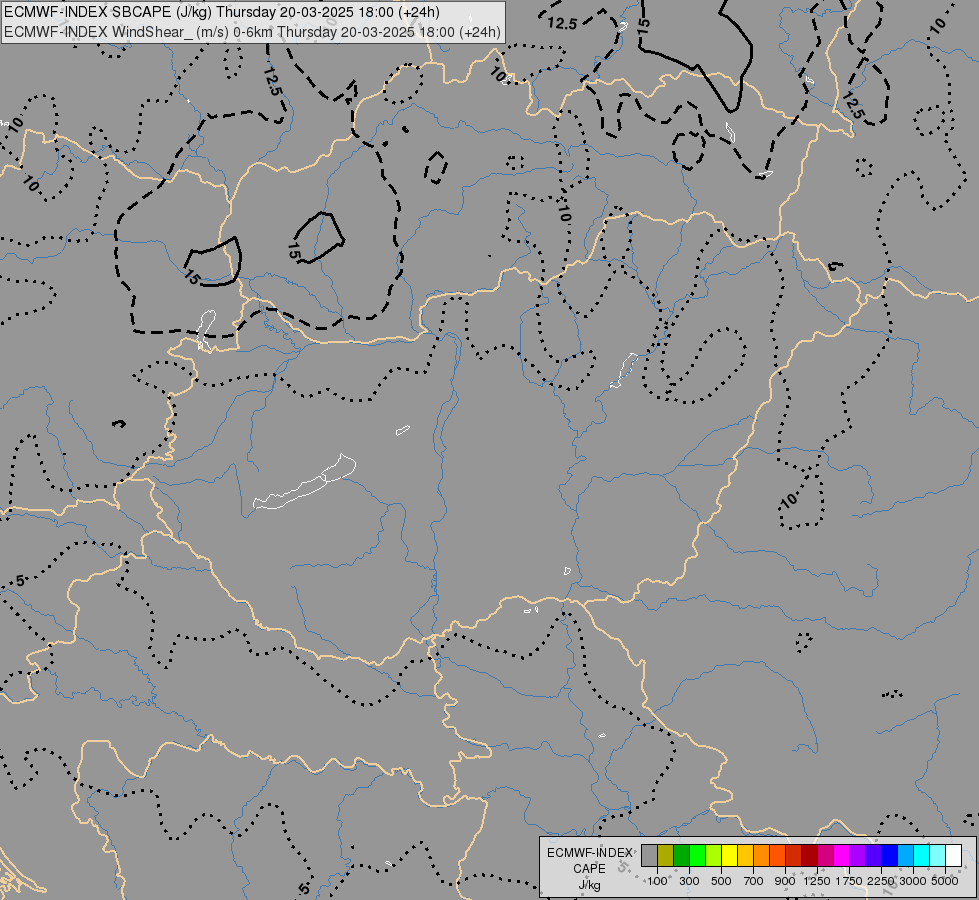Click the legend value '900'
979x900 pixels.
[x=785, y=881]
